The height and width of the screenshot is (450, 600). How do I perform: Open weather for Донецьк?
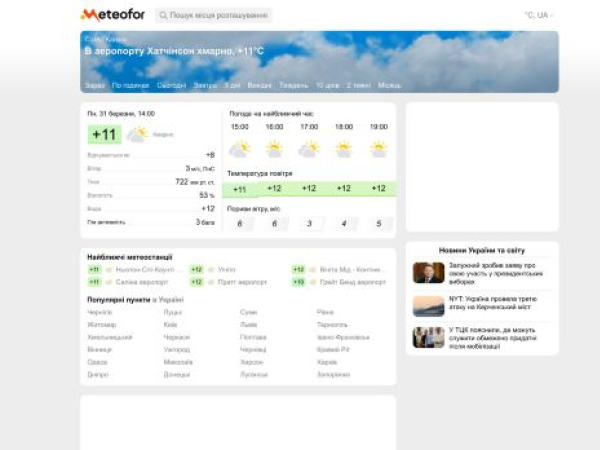176,375
